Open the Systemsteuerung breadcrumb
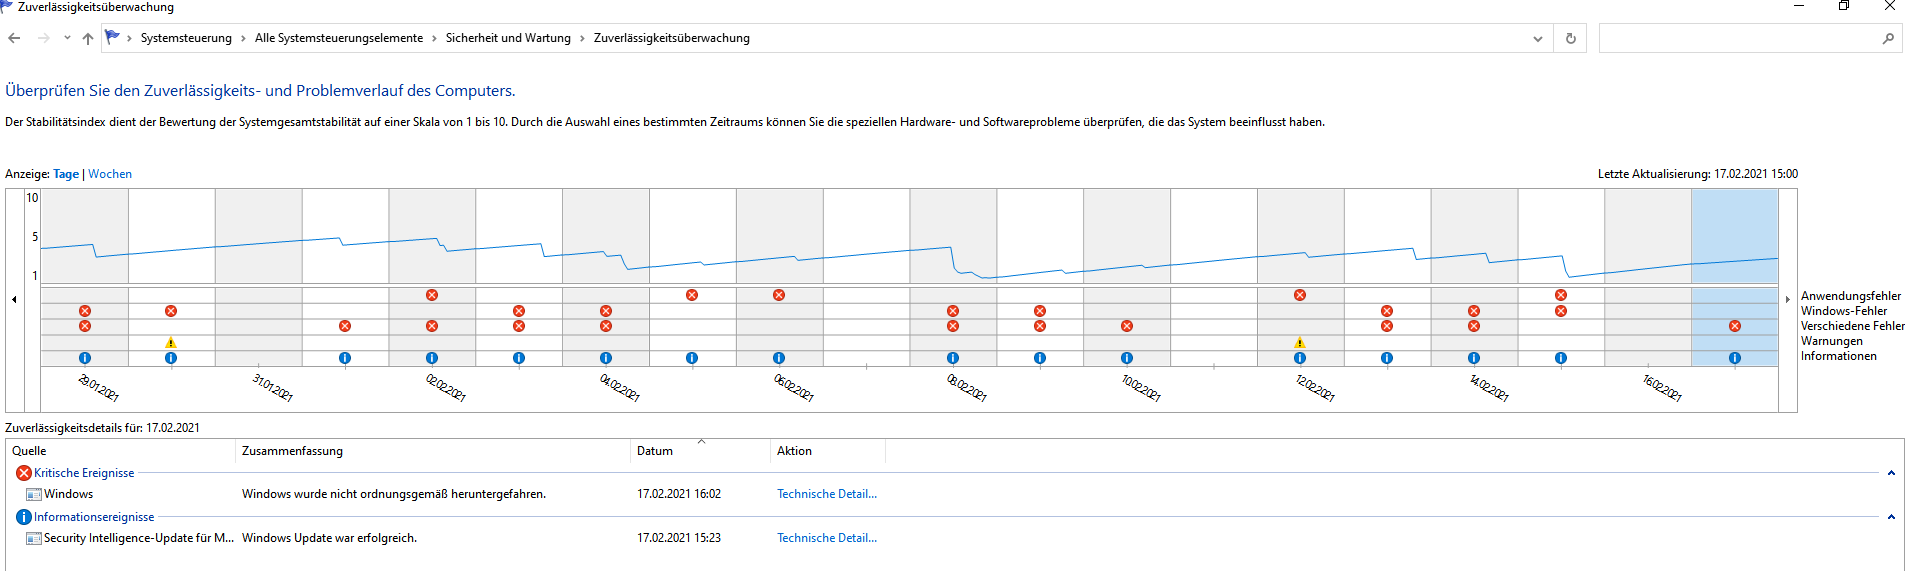Viewport: 1914px width, 571px height. click(186, 38)
